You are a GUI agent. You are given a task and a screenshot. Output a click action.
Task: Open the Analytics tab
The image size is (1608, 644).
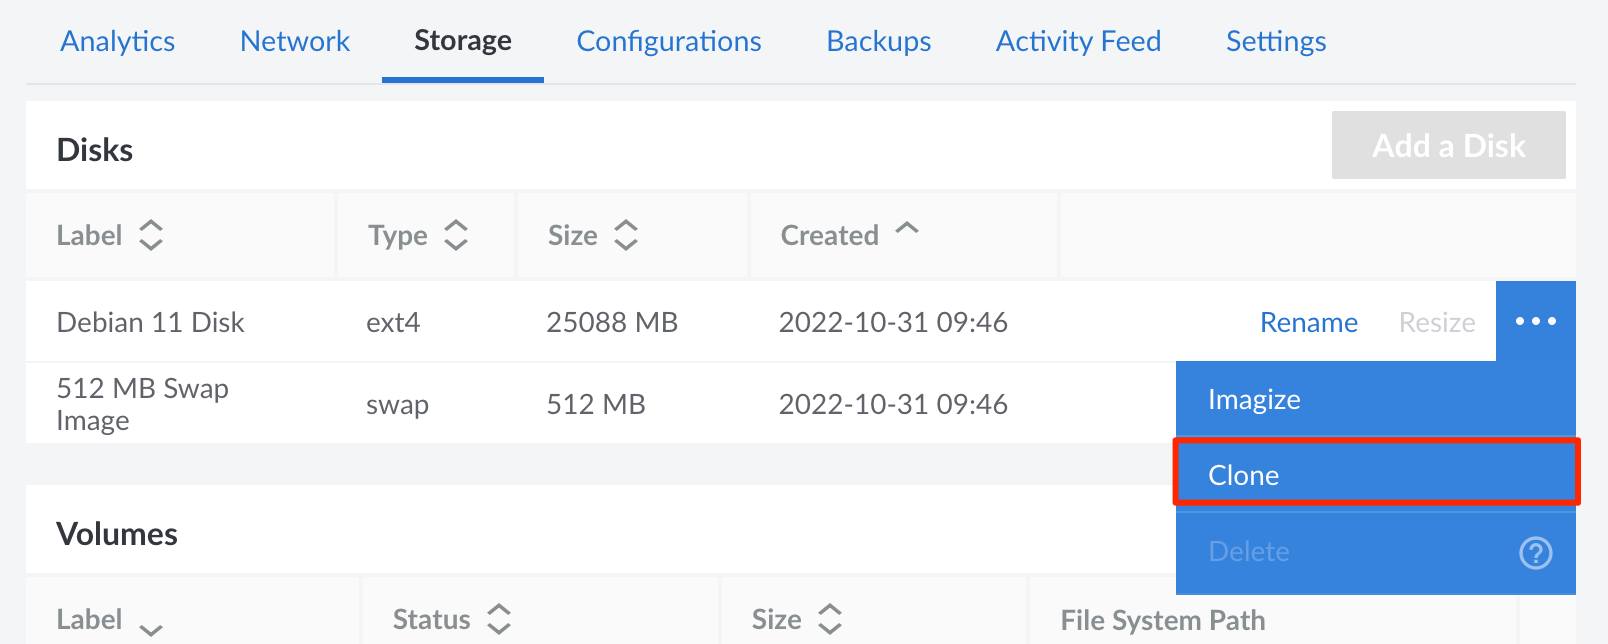(118, 41)
